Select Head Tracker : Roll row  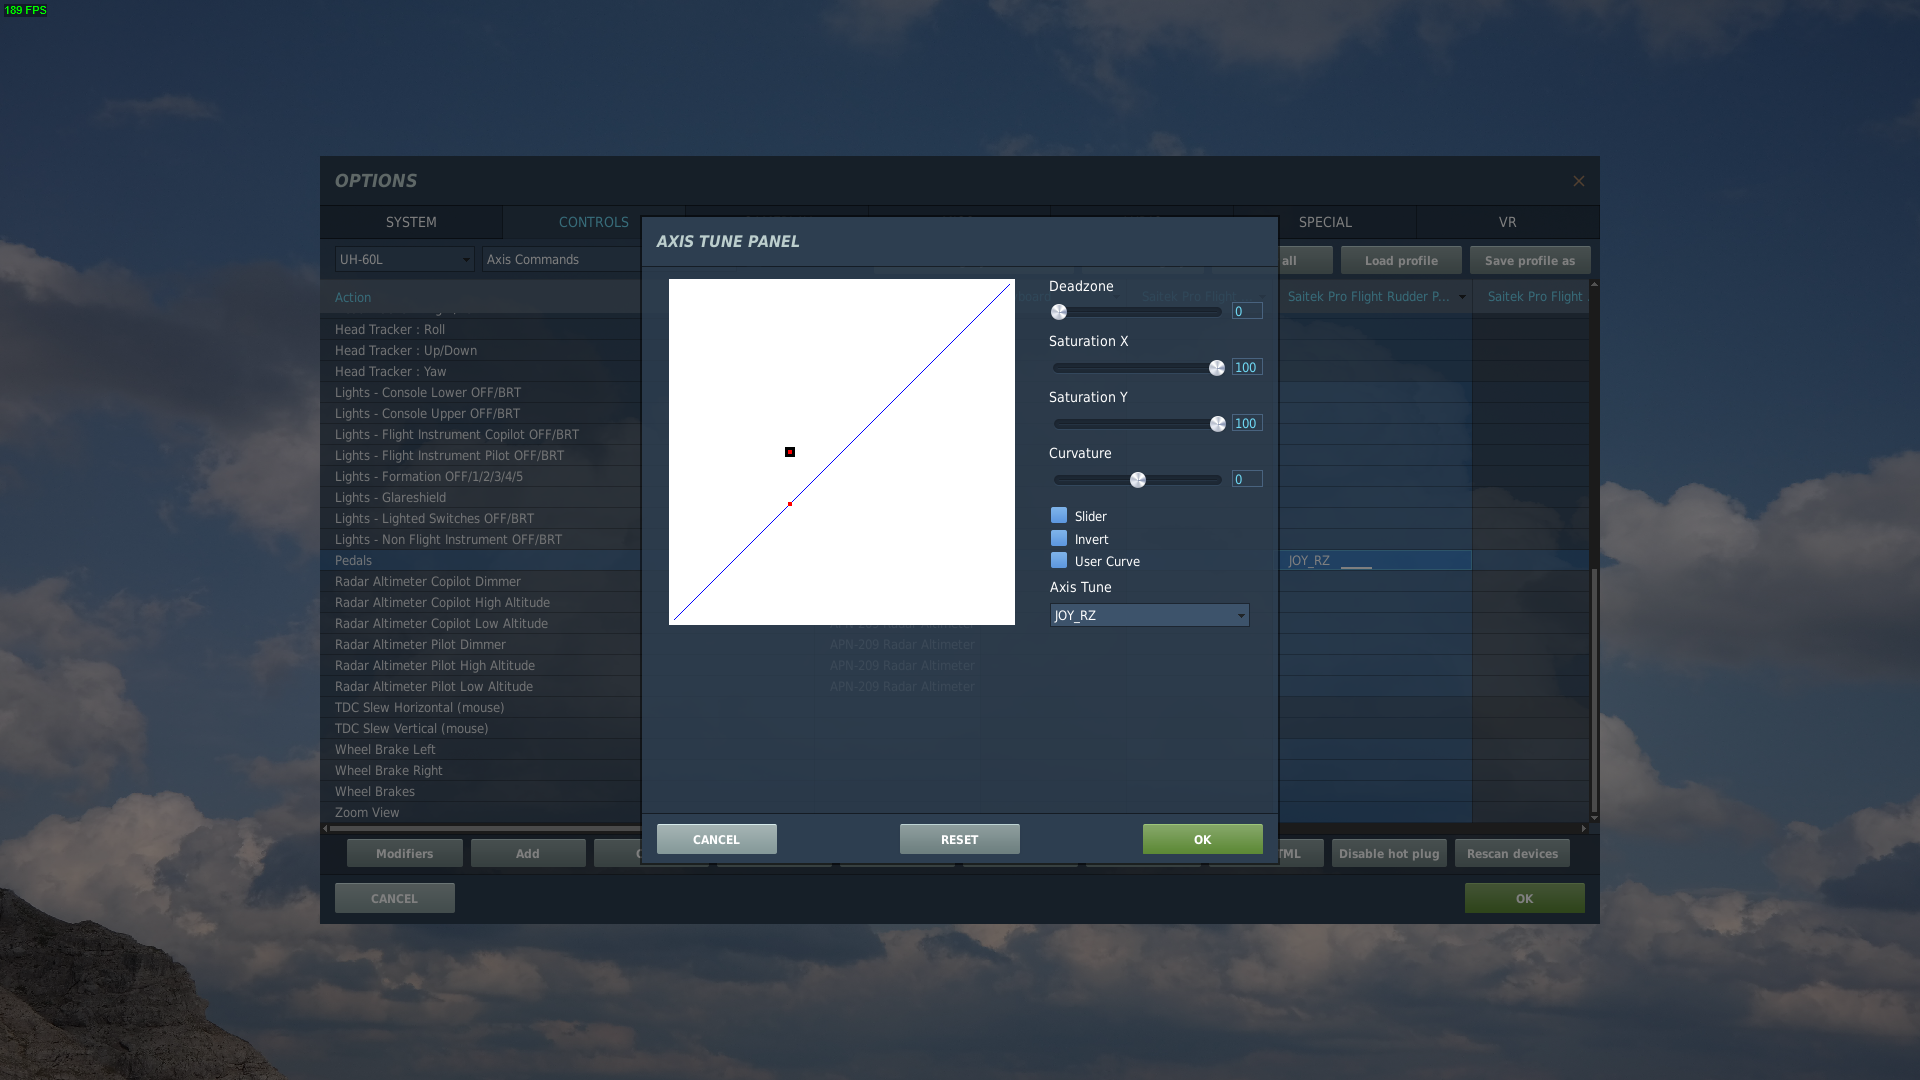tap(480, 329)
